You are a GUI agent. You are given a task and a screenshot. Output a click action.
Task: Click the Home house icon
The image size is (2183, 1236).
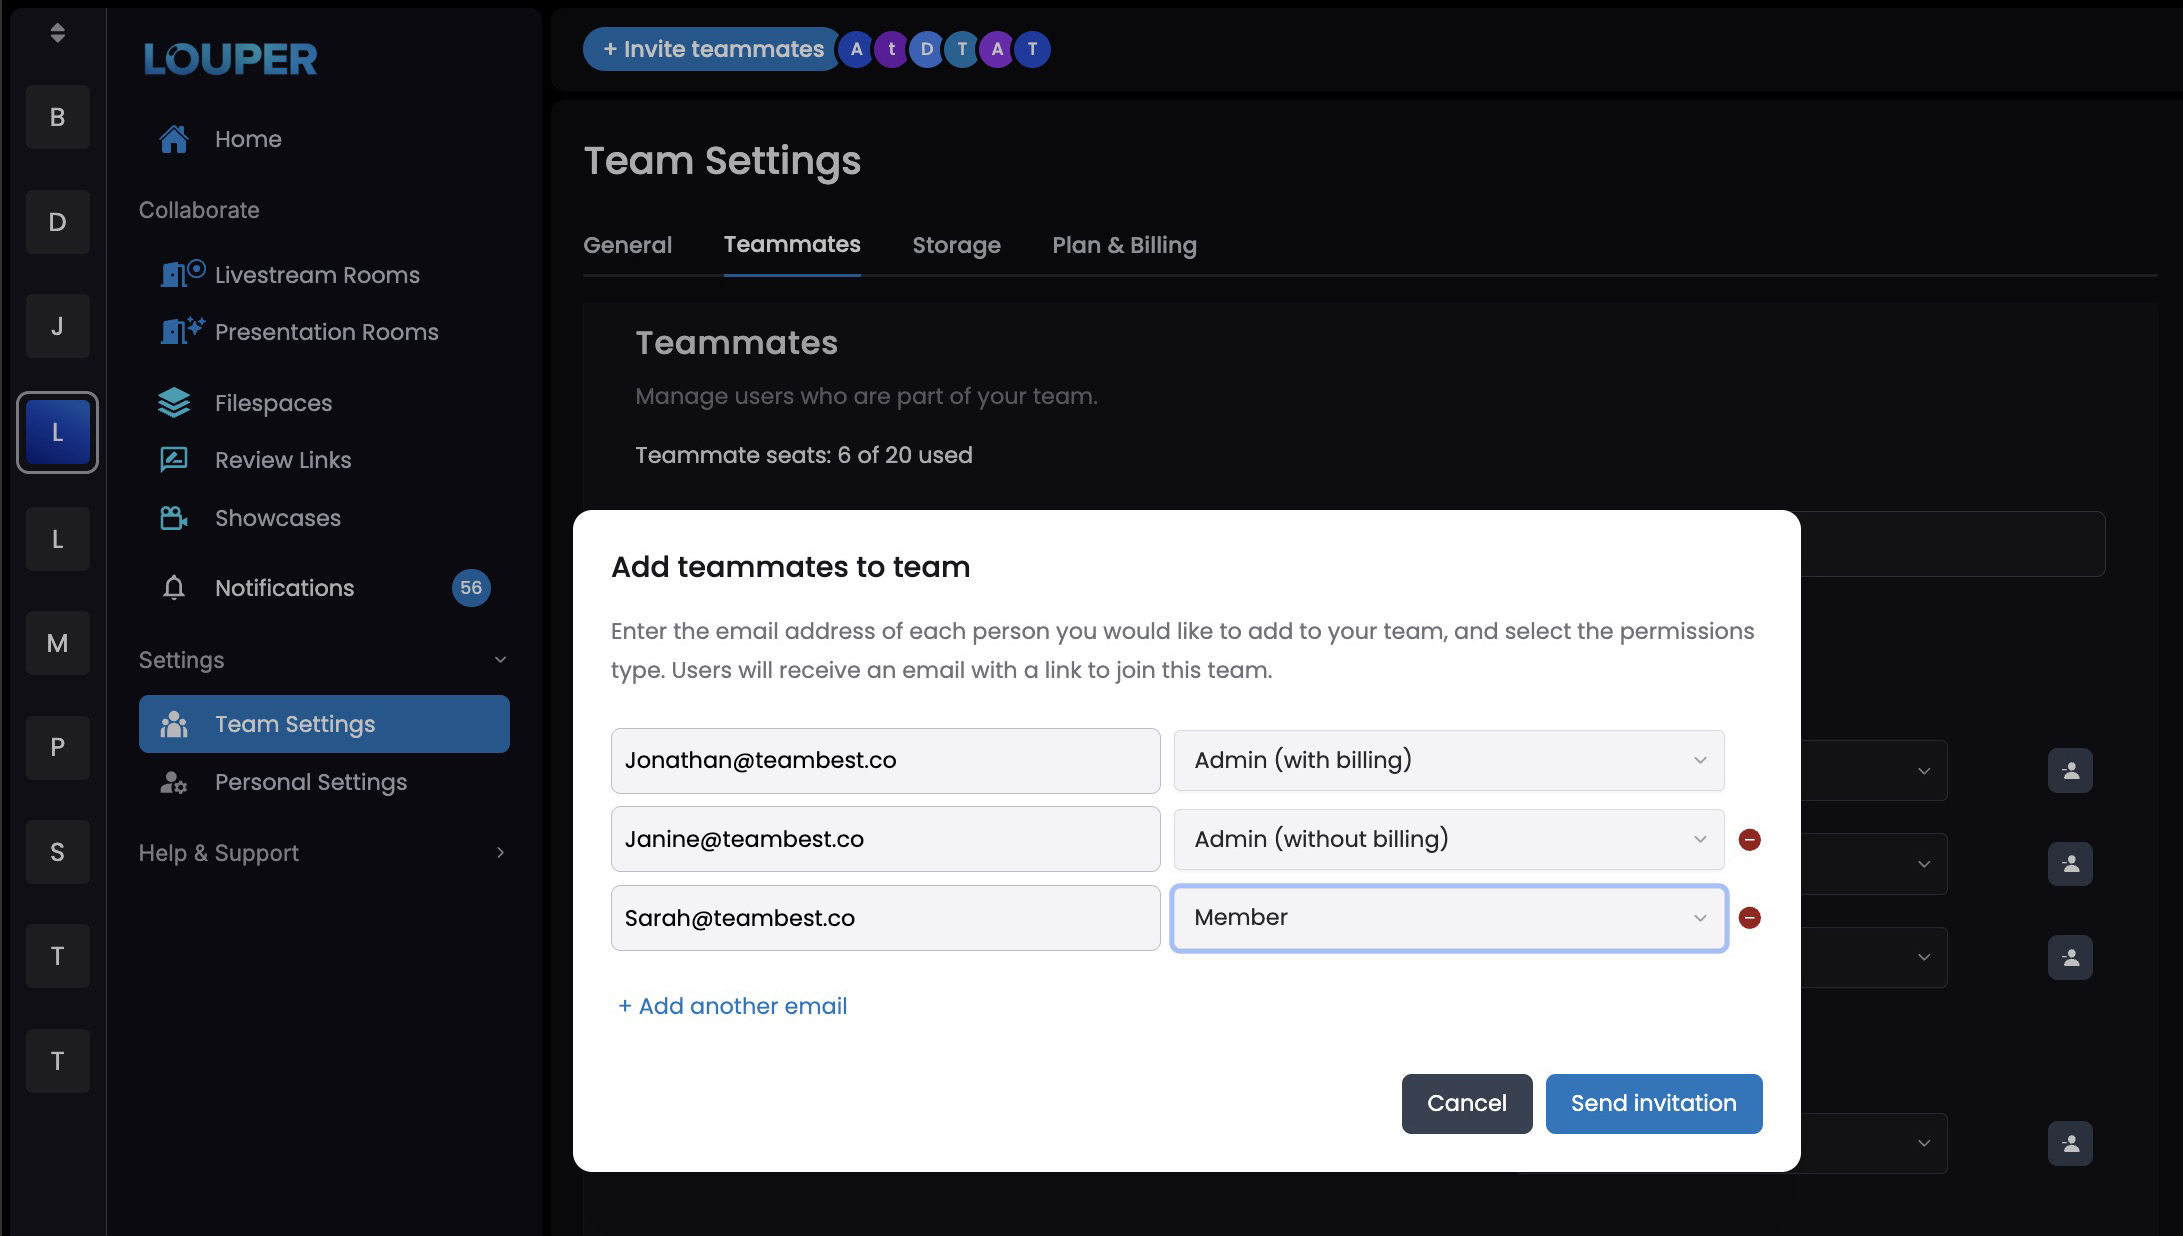click(x=174, y=139)
